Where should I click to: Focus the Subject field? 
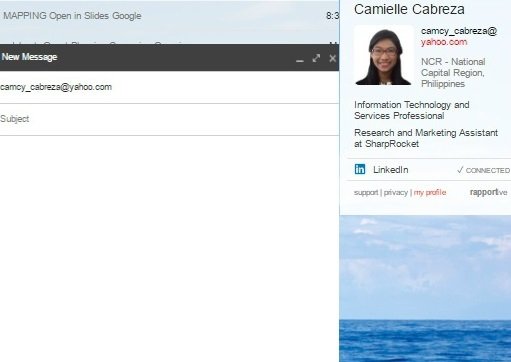pos(169,119)
